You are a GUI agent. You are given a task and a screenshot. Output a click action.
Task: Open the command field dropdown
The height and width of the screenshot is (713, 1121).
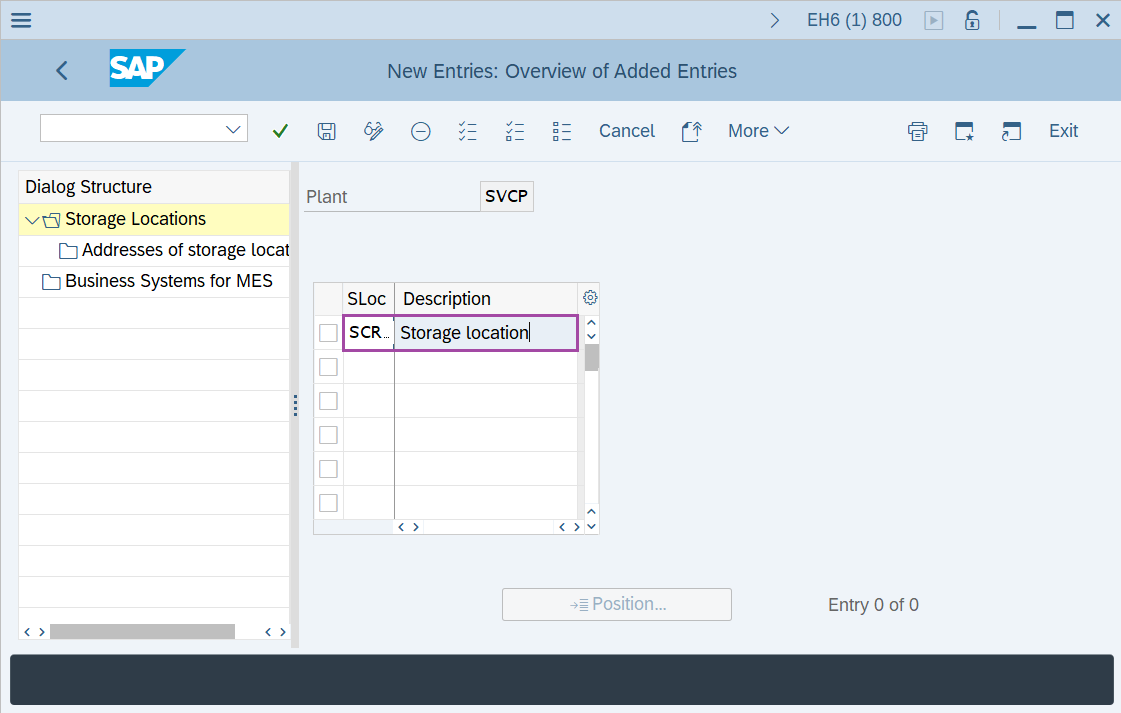point(234,129)
